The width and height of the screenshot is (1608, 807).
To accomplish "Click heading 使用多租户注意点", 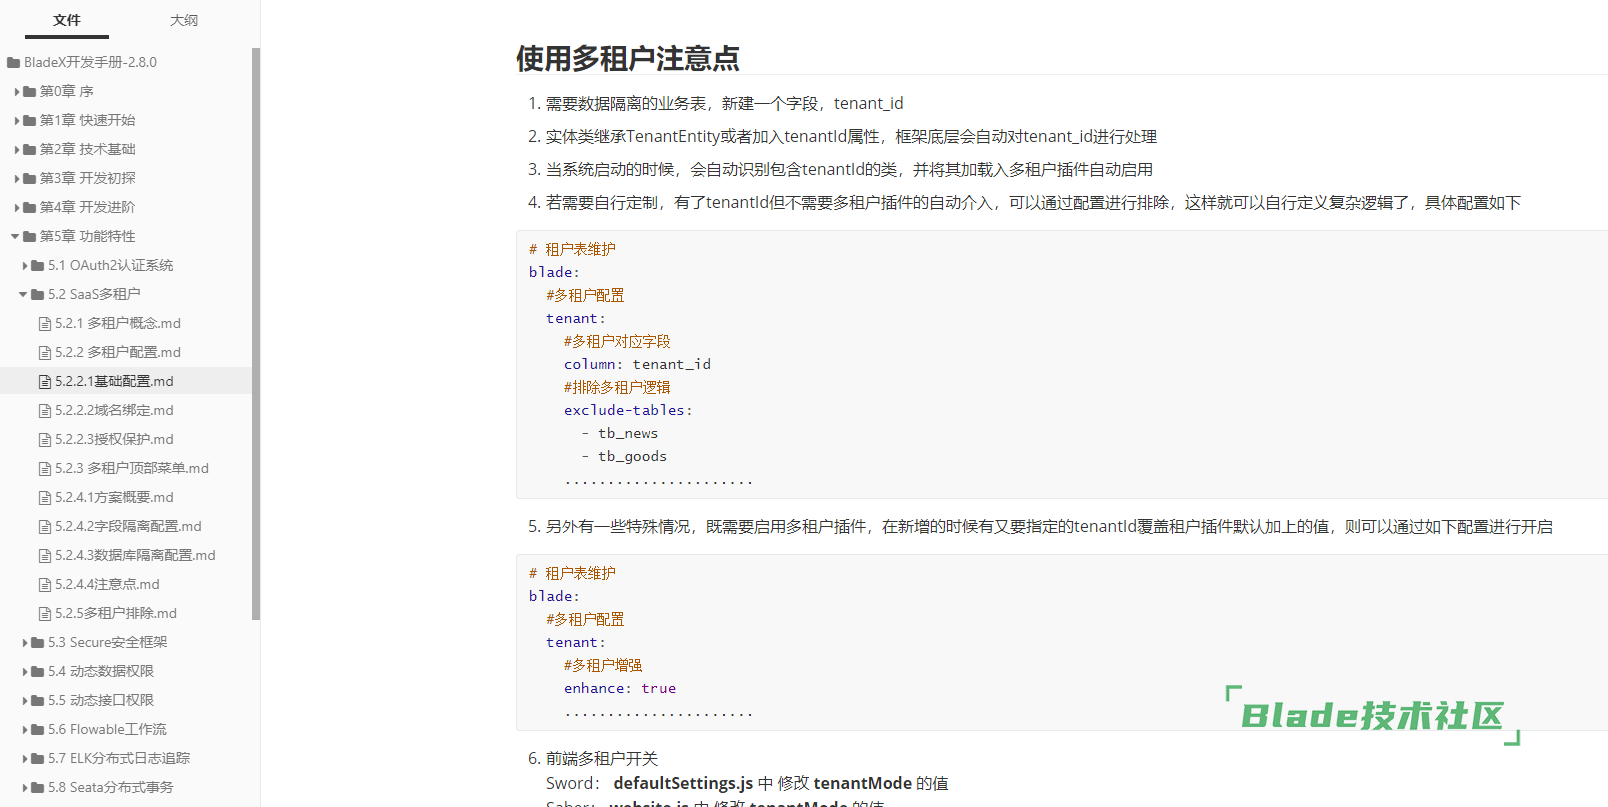I will coord(628,58).
